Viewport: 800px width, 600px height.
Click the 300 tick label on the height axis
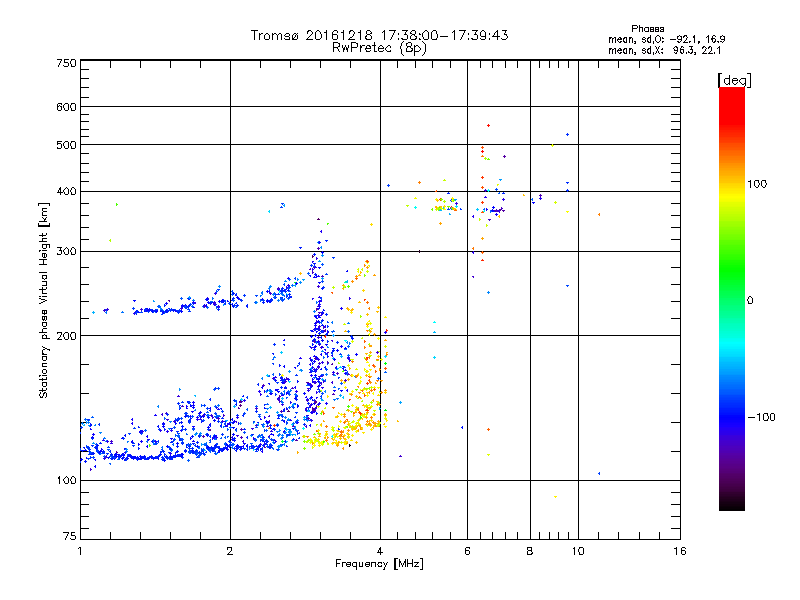(66, 251)
